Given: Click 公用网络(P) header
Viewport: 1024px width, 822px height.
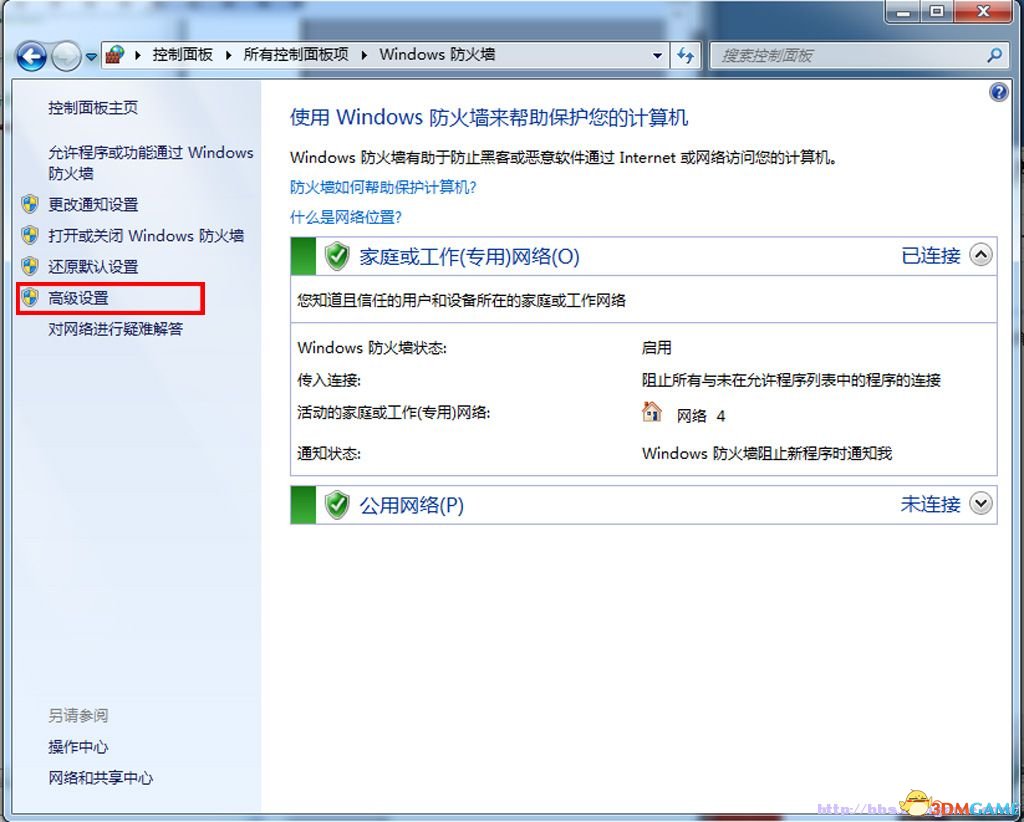Looking at the screenshot, I should (x=411, y=505).
